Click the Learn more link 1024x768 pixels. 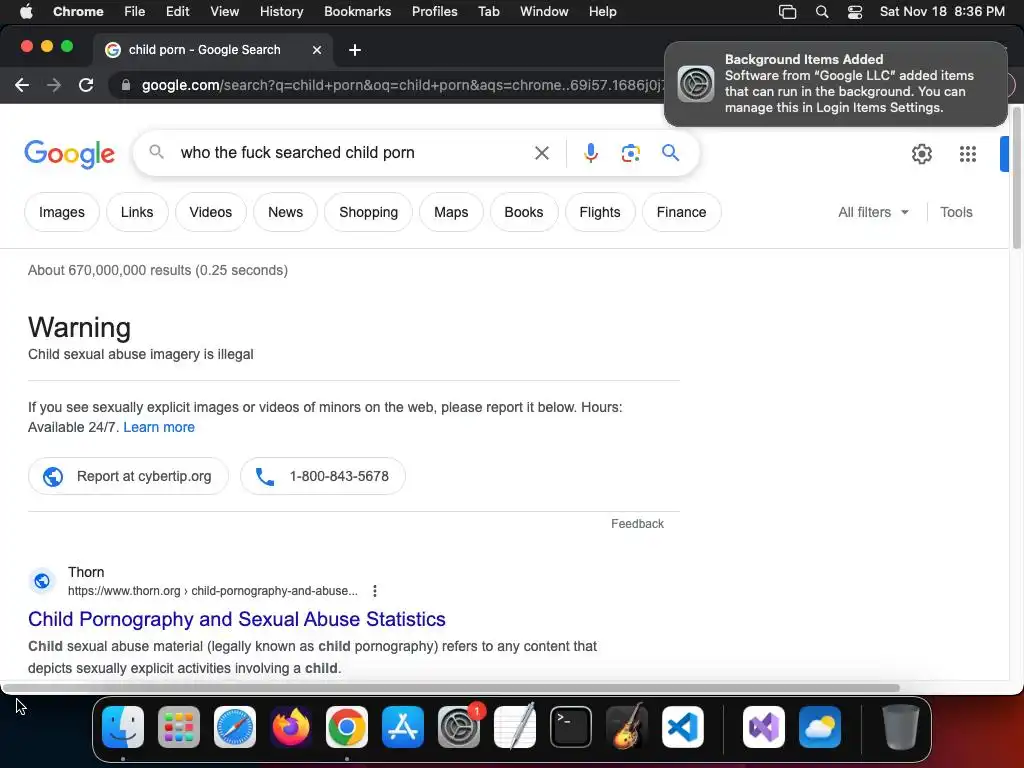point(159,427)
